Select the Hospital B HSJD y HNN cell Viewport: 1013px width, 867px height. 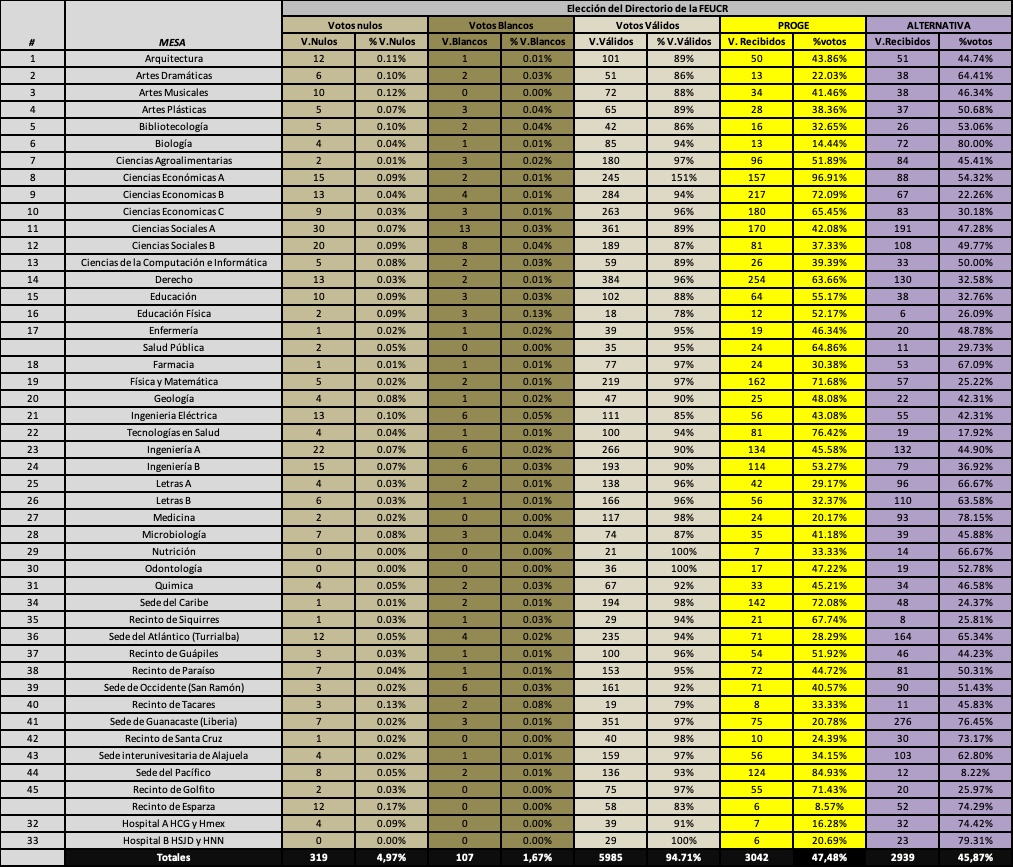(173, 840)
